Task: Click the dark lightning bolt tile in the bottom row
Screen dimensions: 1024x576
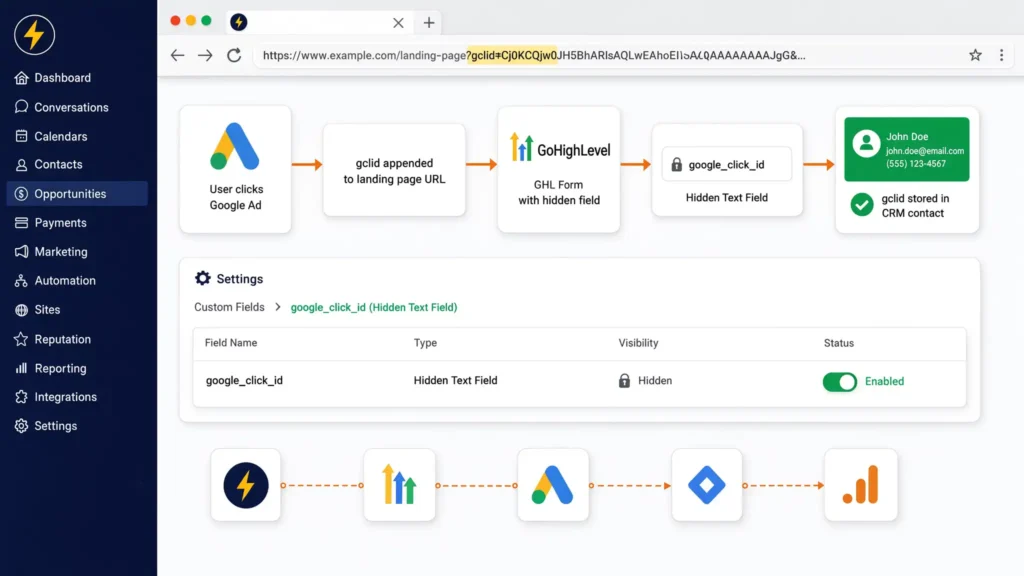Action: coord(246,485)
